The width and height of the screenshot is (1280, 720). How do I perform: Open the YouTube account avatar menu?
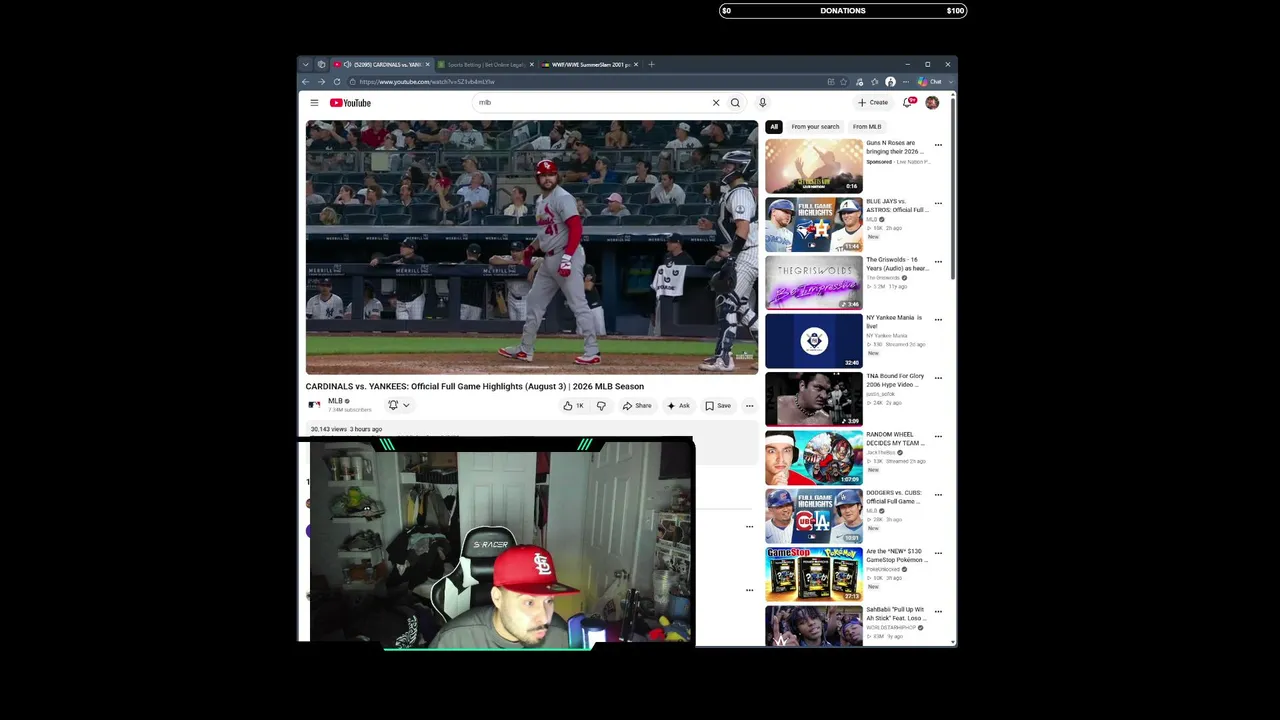click(x=932, y=103)
